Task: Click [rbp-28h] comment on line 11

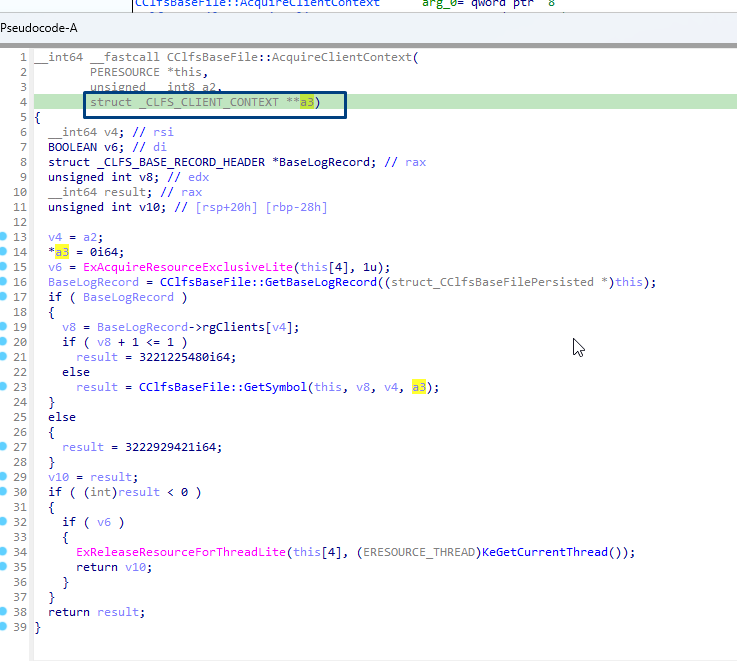Action: tap(297, 207)
